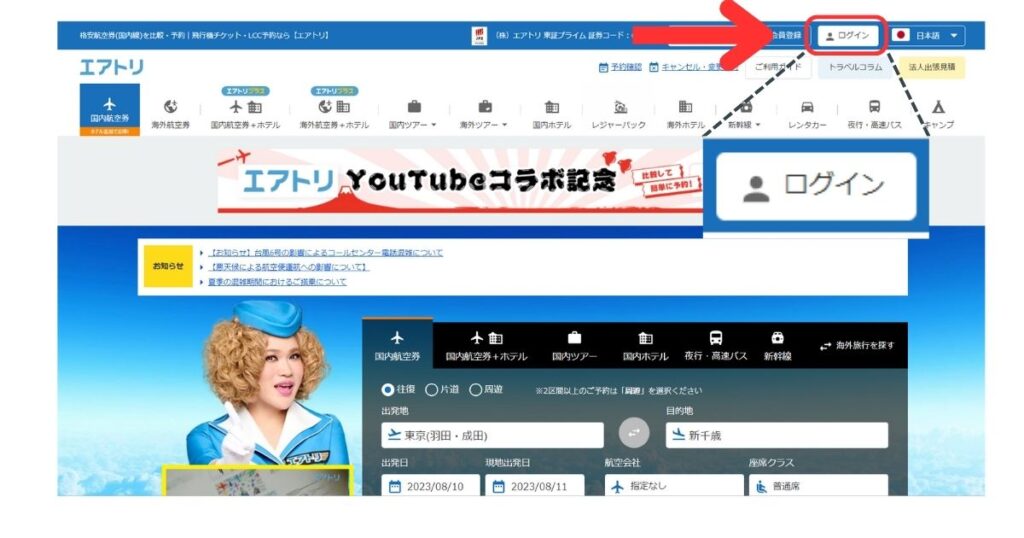Open the 予約確認 link
Screen dimensions: 1024x538
tap(620, 67)
